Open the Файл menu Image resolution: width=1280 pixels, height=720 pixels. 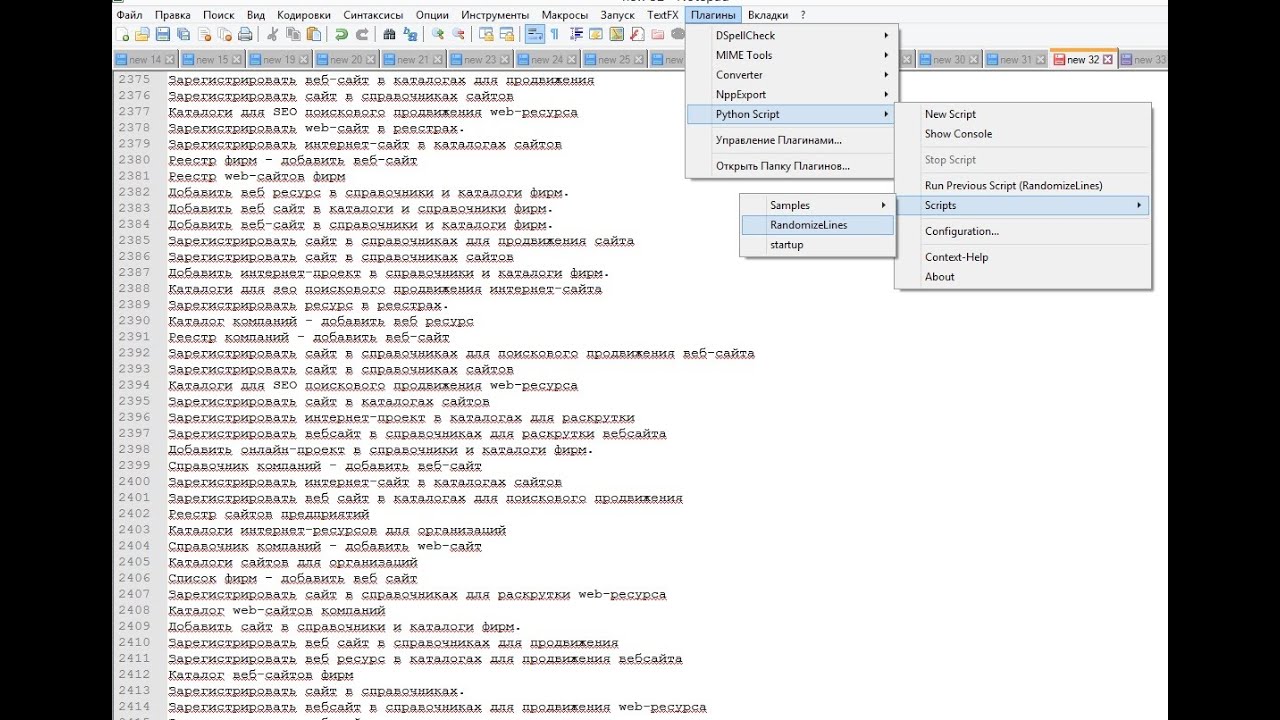(x=129, y=15)
